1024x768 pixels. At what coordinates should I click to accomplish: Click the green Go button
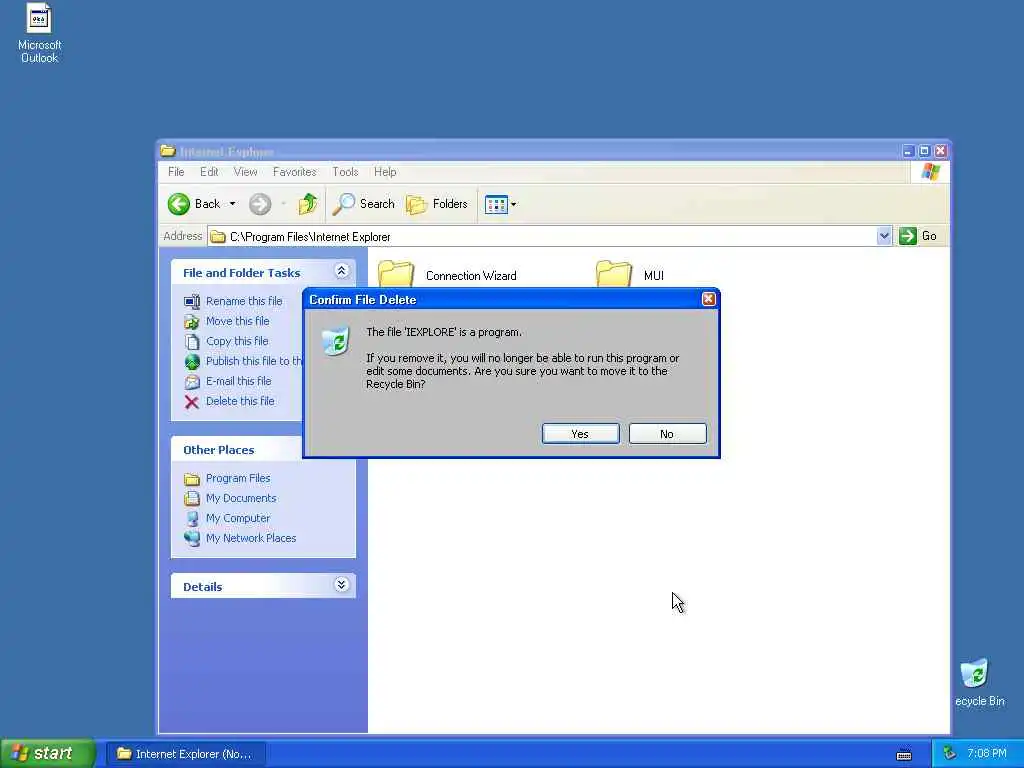point(918,236)
